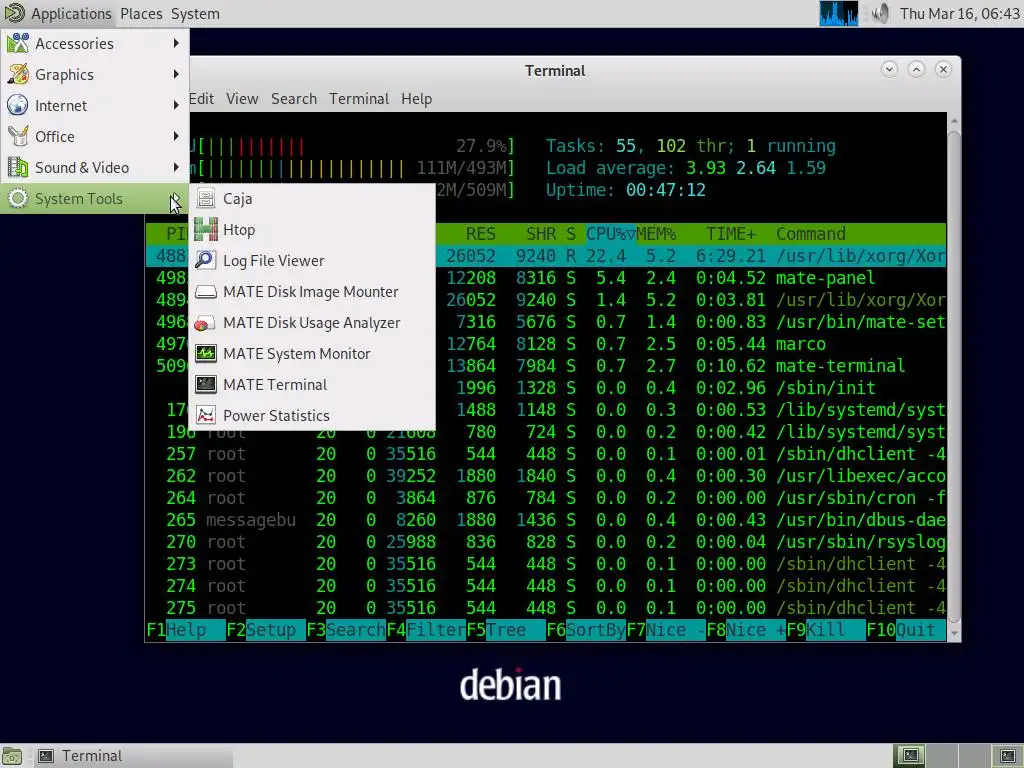This screenshot has height=768, width=1024.
Task: Click the first workspace in switcher
Action: pyautogui.click(x=910, y=756)
